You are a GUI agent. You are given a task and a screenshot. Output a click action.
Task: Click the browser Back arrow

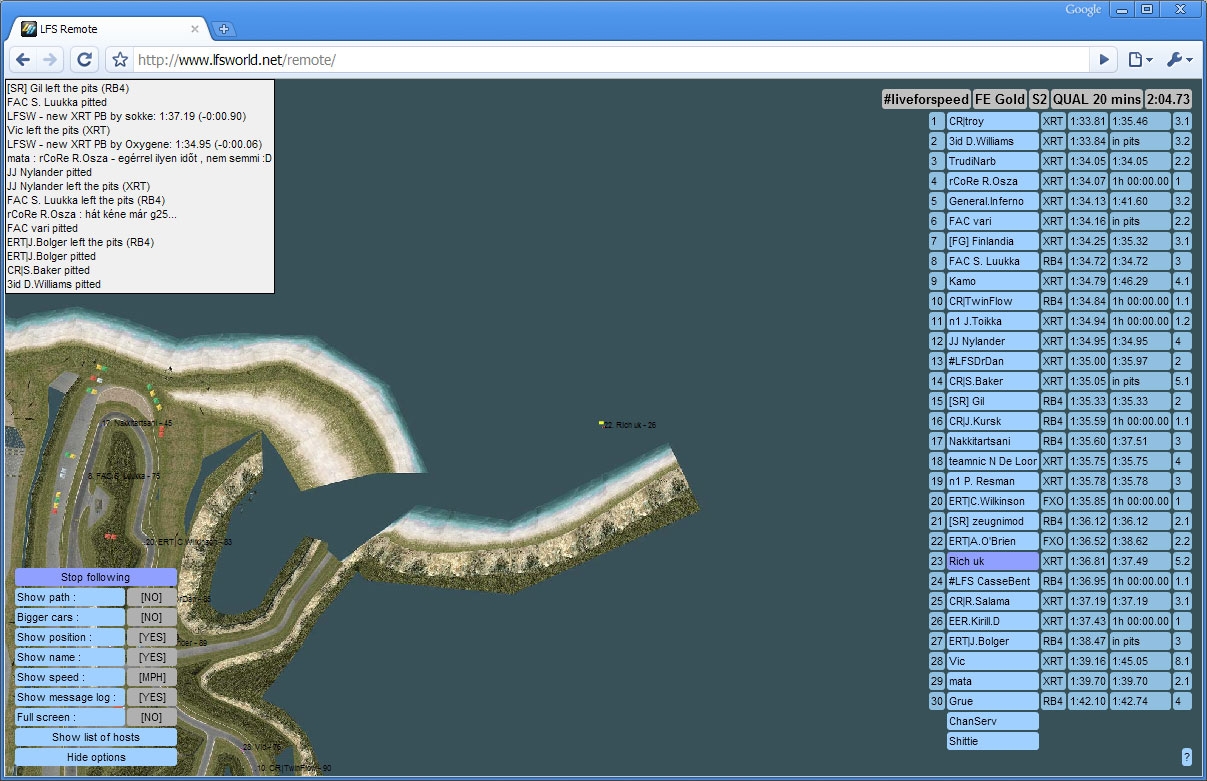[24, 60]
